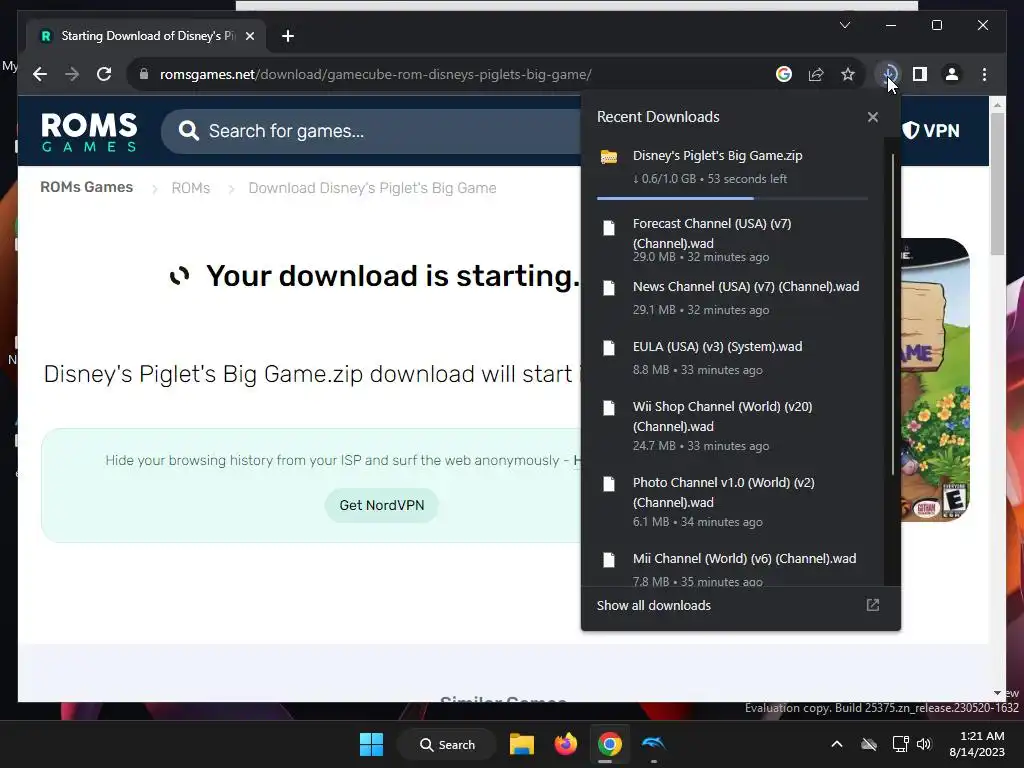This screenshot has width=1024, height=768.
Task: Close the Recent Downloads popup
Action: pyautogui.click(x=872, y=117)
